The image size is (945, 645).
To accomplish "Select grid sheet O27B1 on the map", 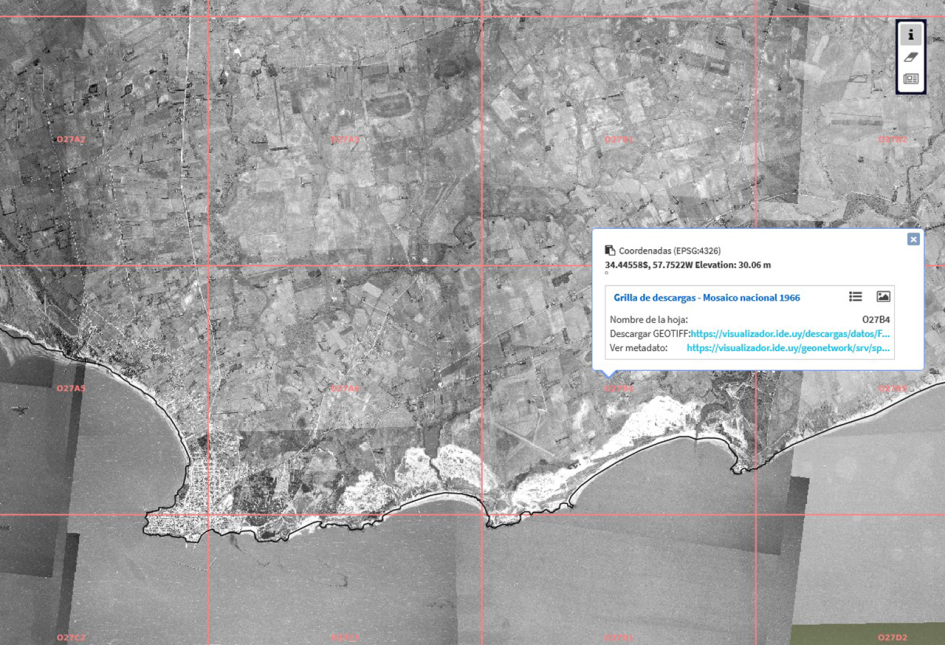I will [x=621, y=140].
